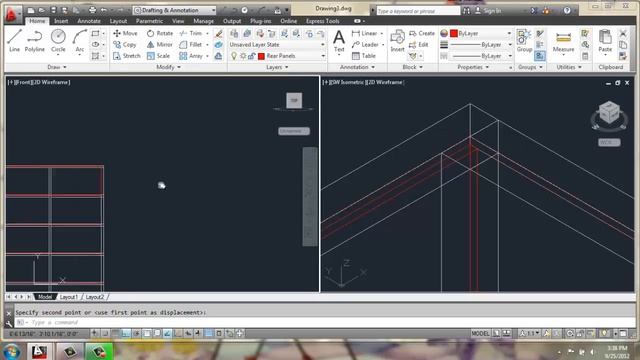Open the Layout1 tab

click(69, 297)
